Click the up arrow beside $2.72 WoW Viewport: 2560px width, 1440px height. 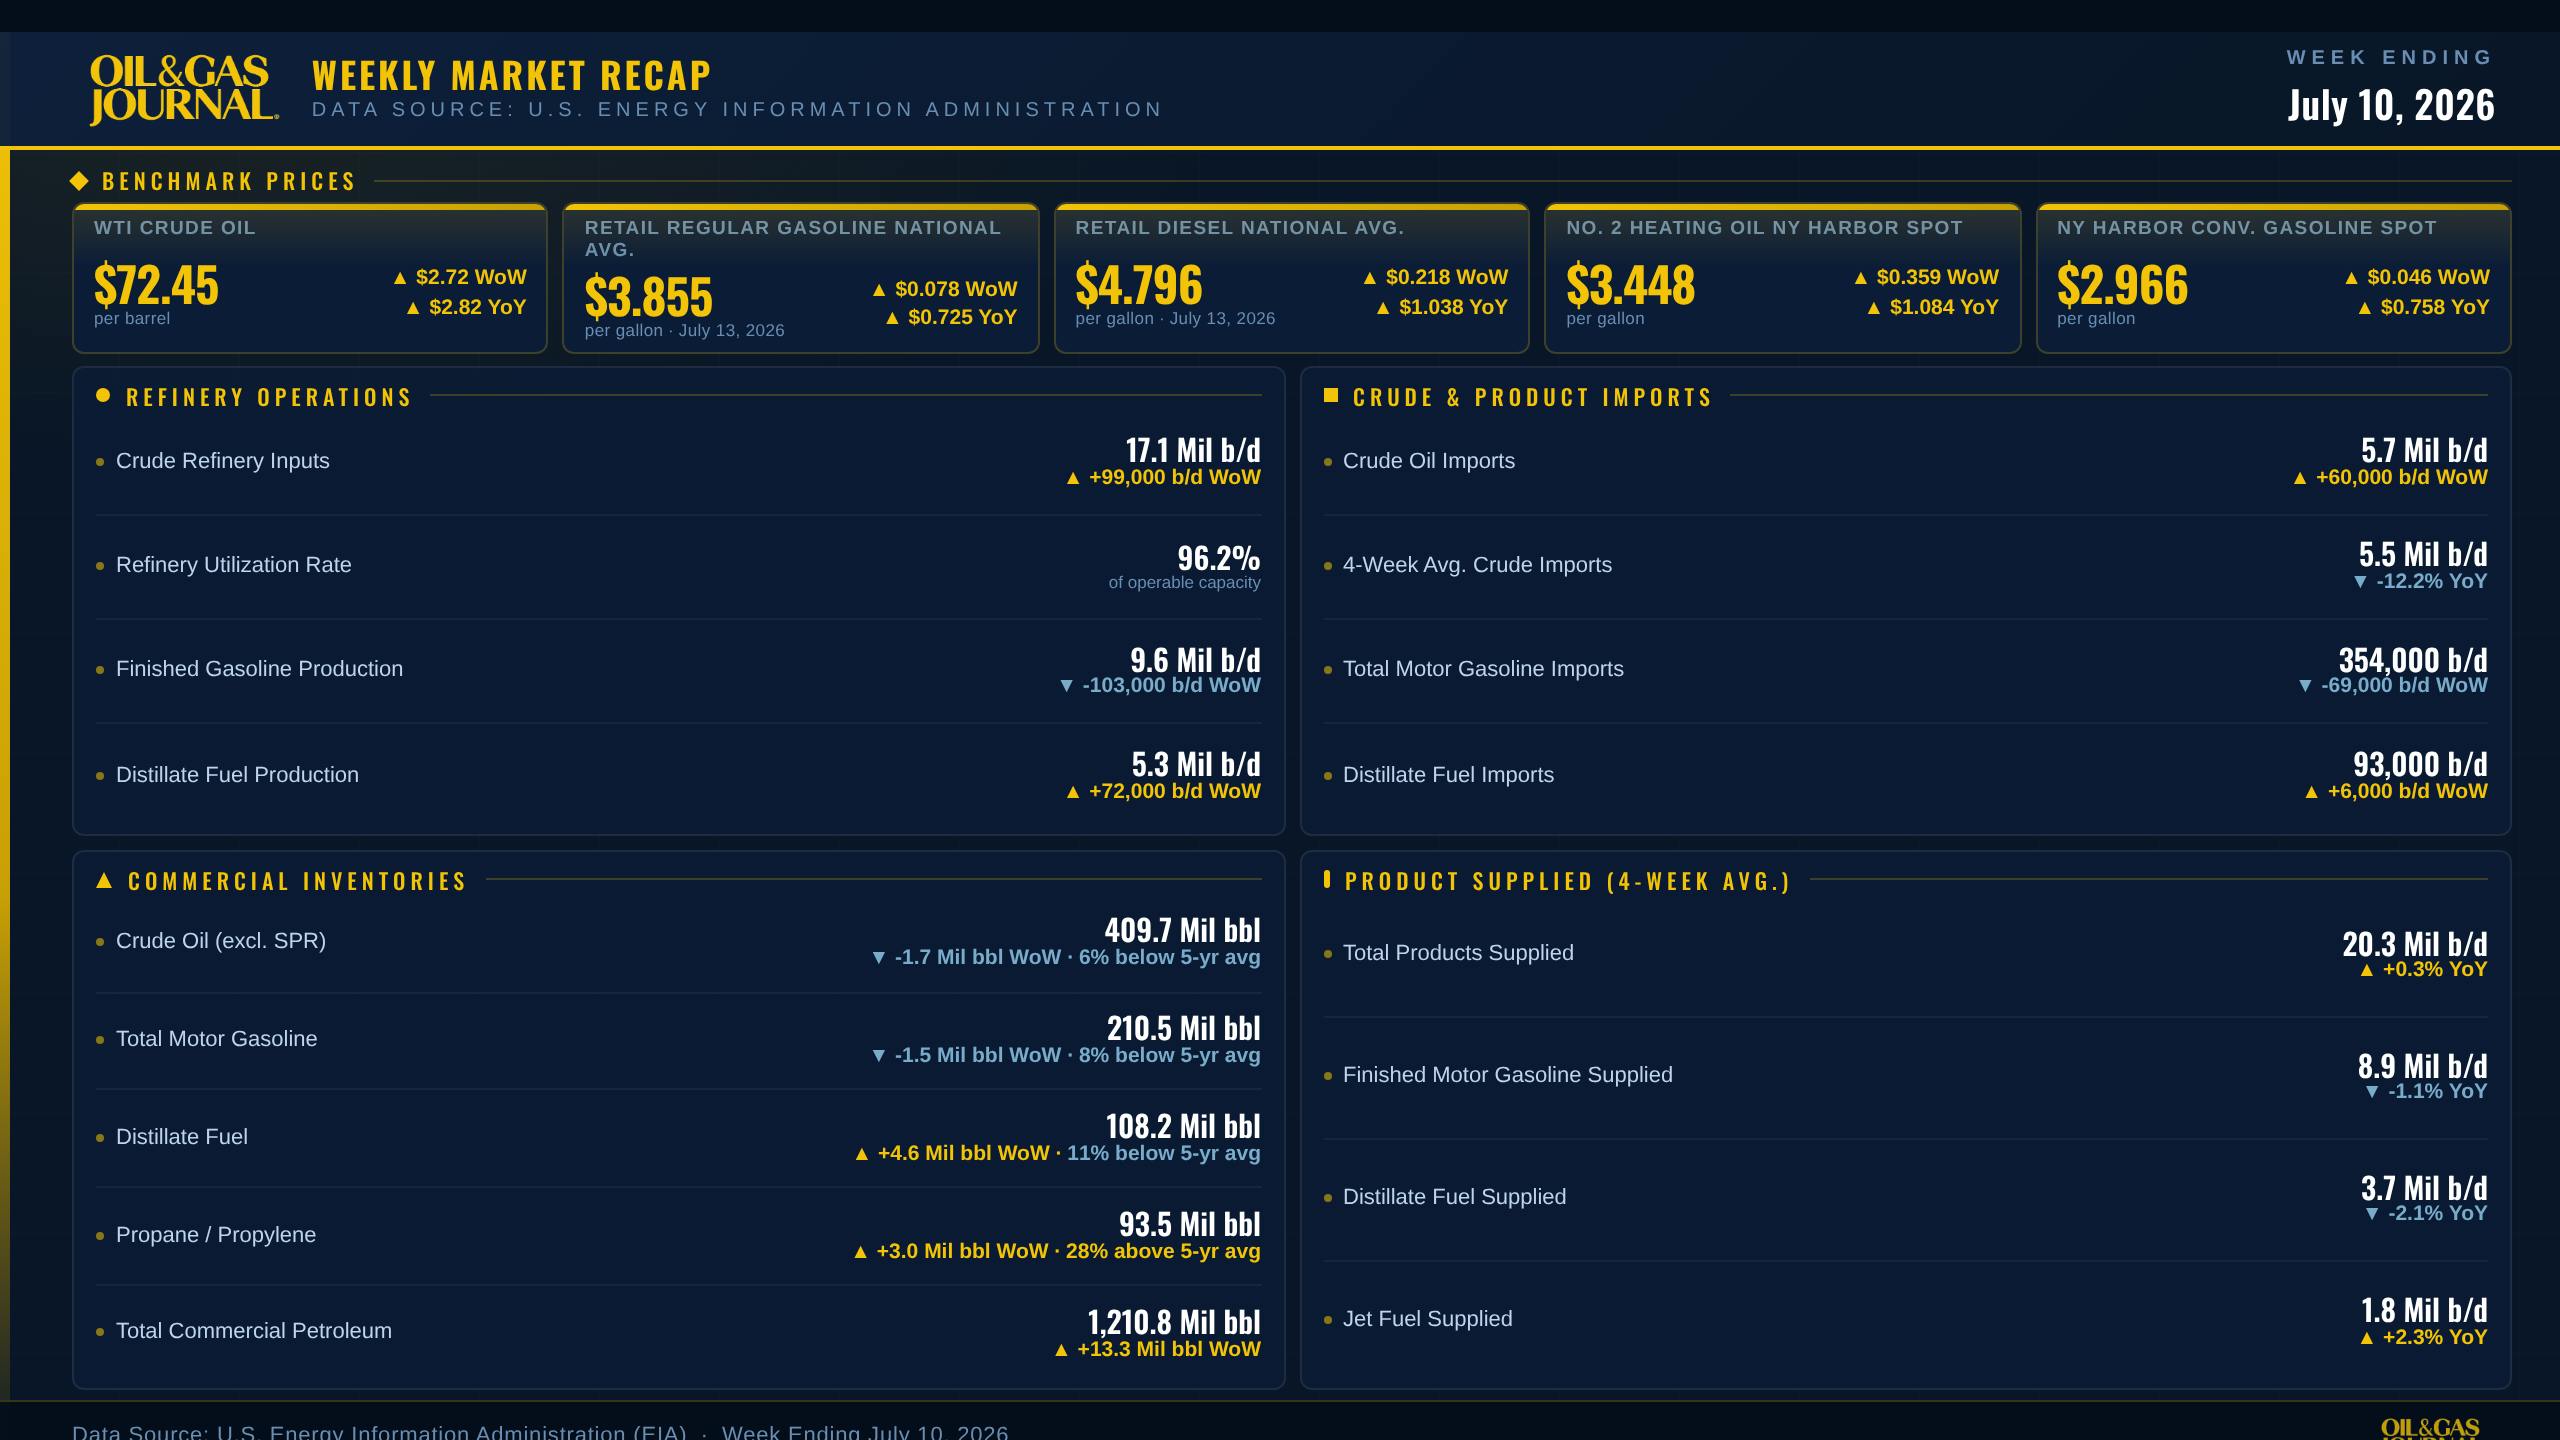pyautogui.click(x=400, y=278)
